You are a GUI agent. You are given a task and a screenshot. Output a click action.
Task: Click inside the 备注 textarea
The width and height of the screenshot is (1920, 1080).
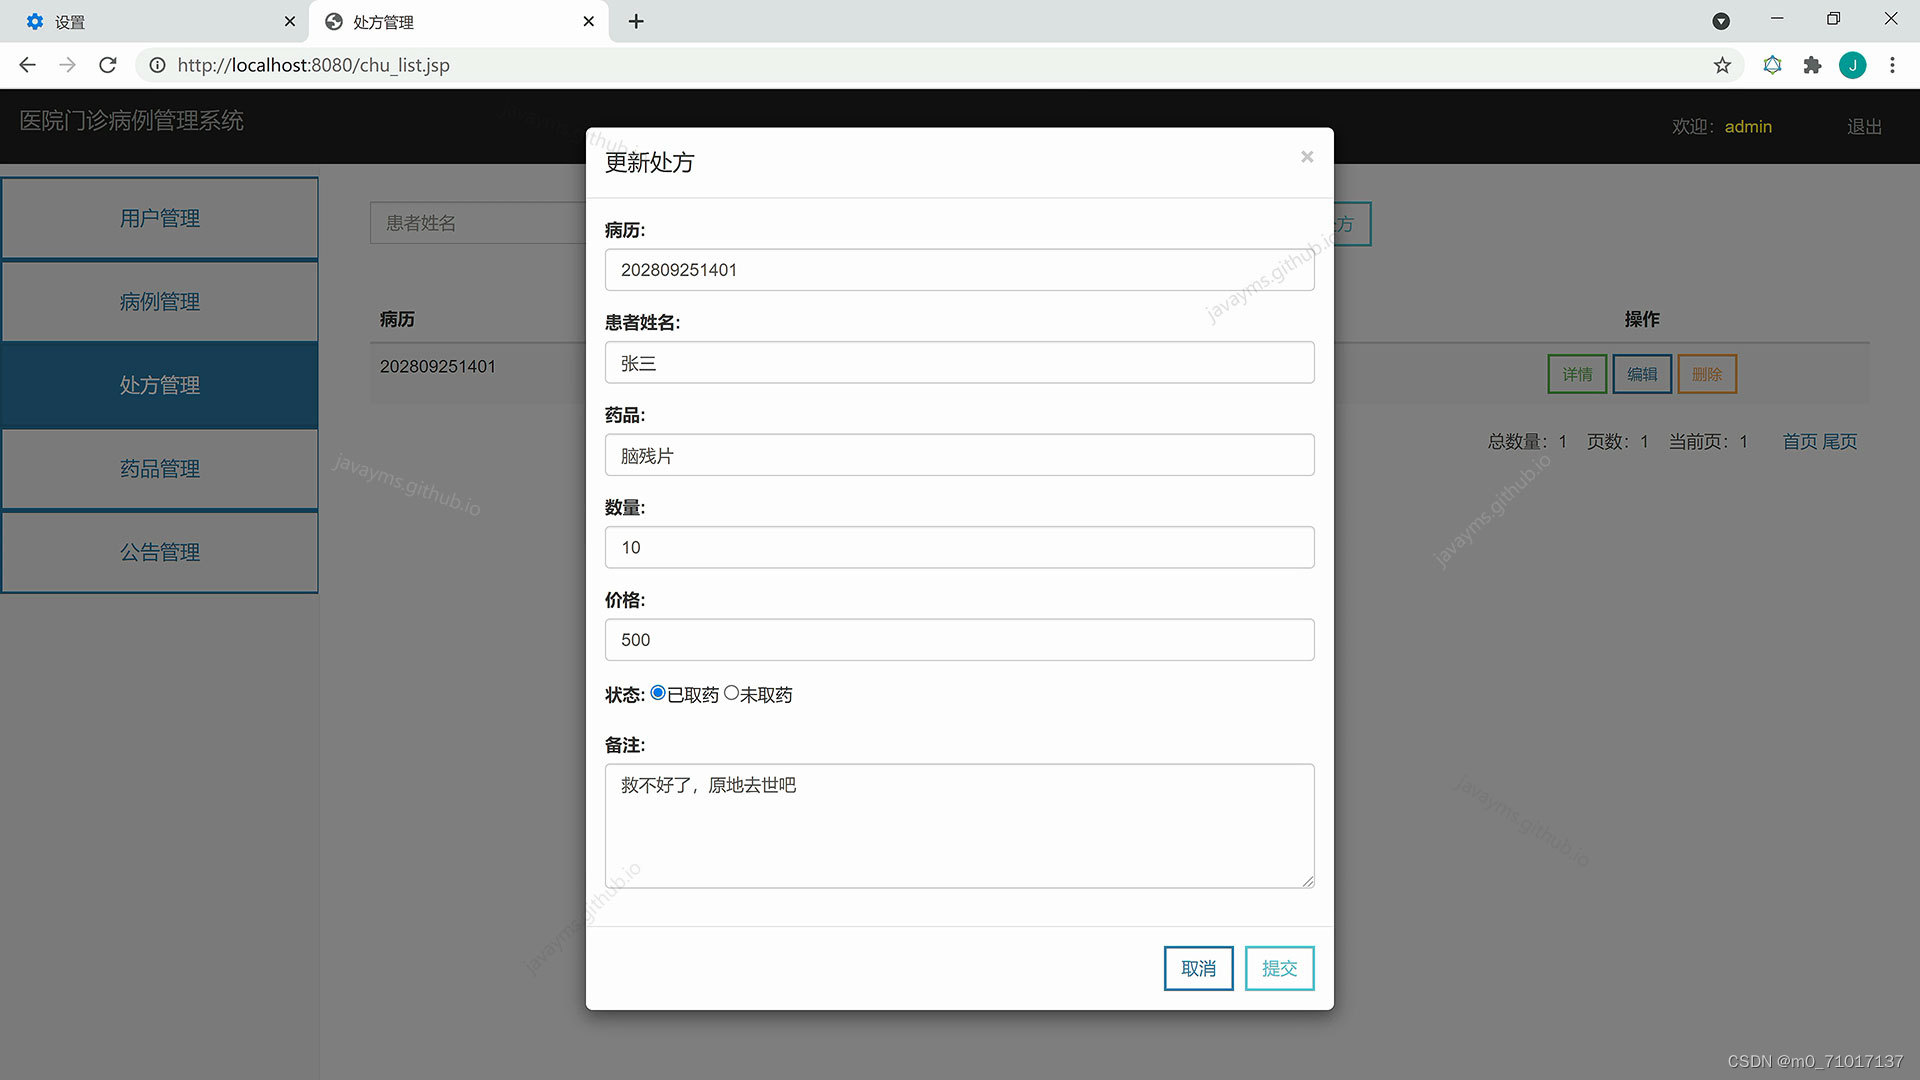(959, 826)
